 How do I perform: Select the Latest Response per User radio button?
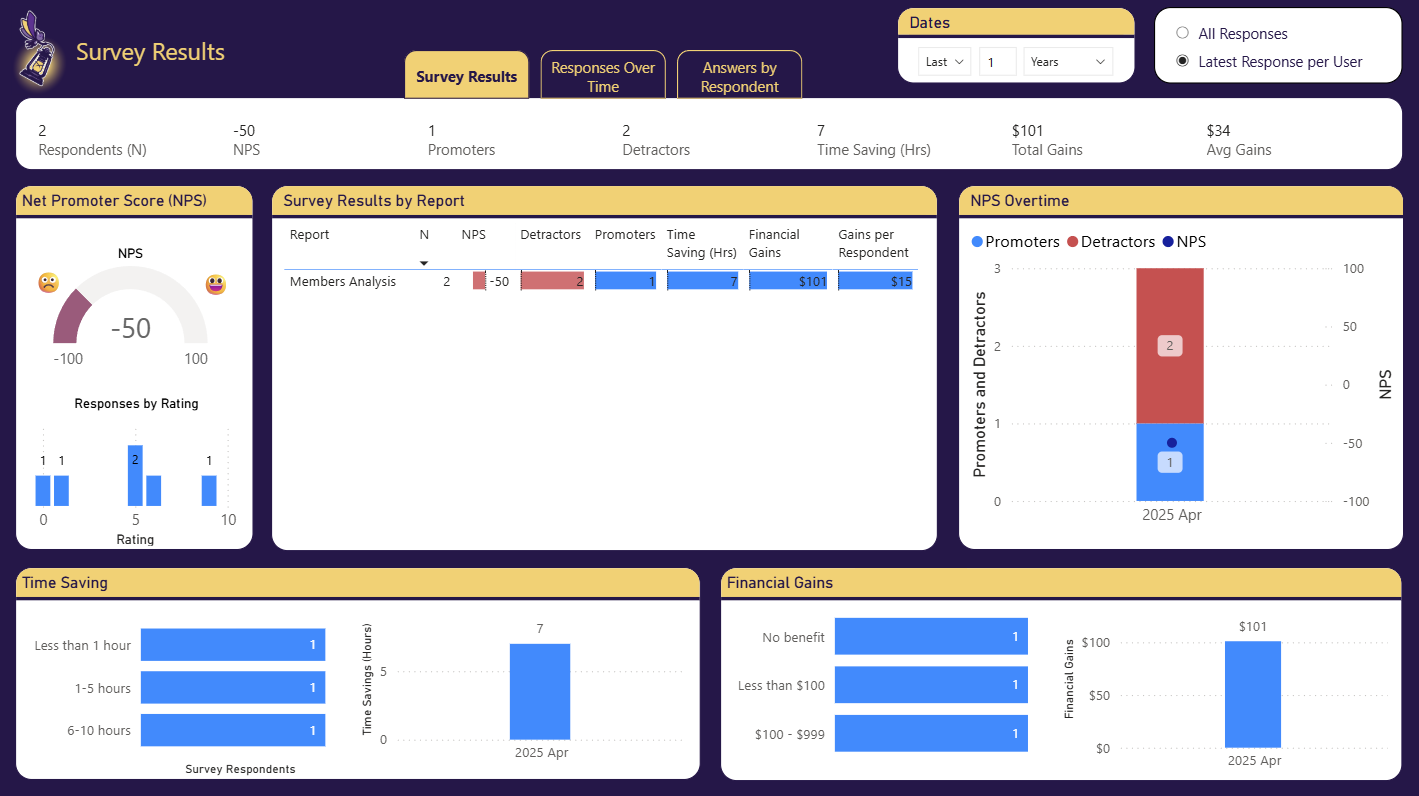[x=1181, y=60]
